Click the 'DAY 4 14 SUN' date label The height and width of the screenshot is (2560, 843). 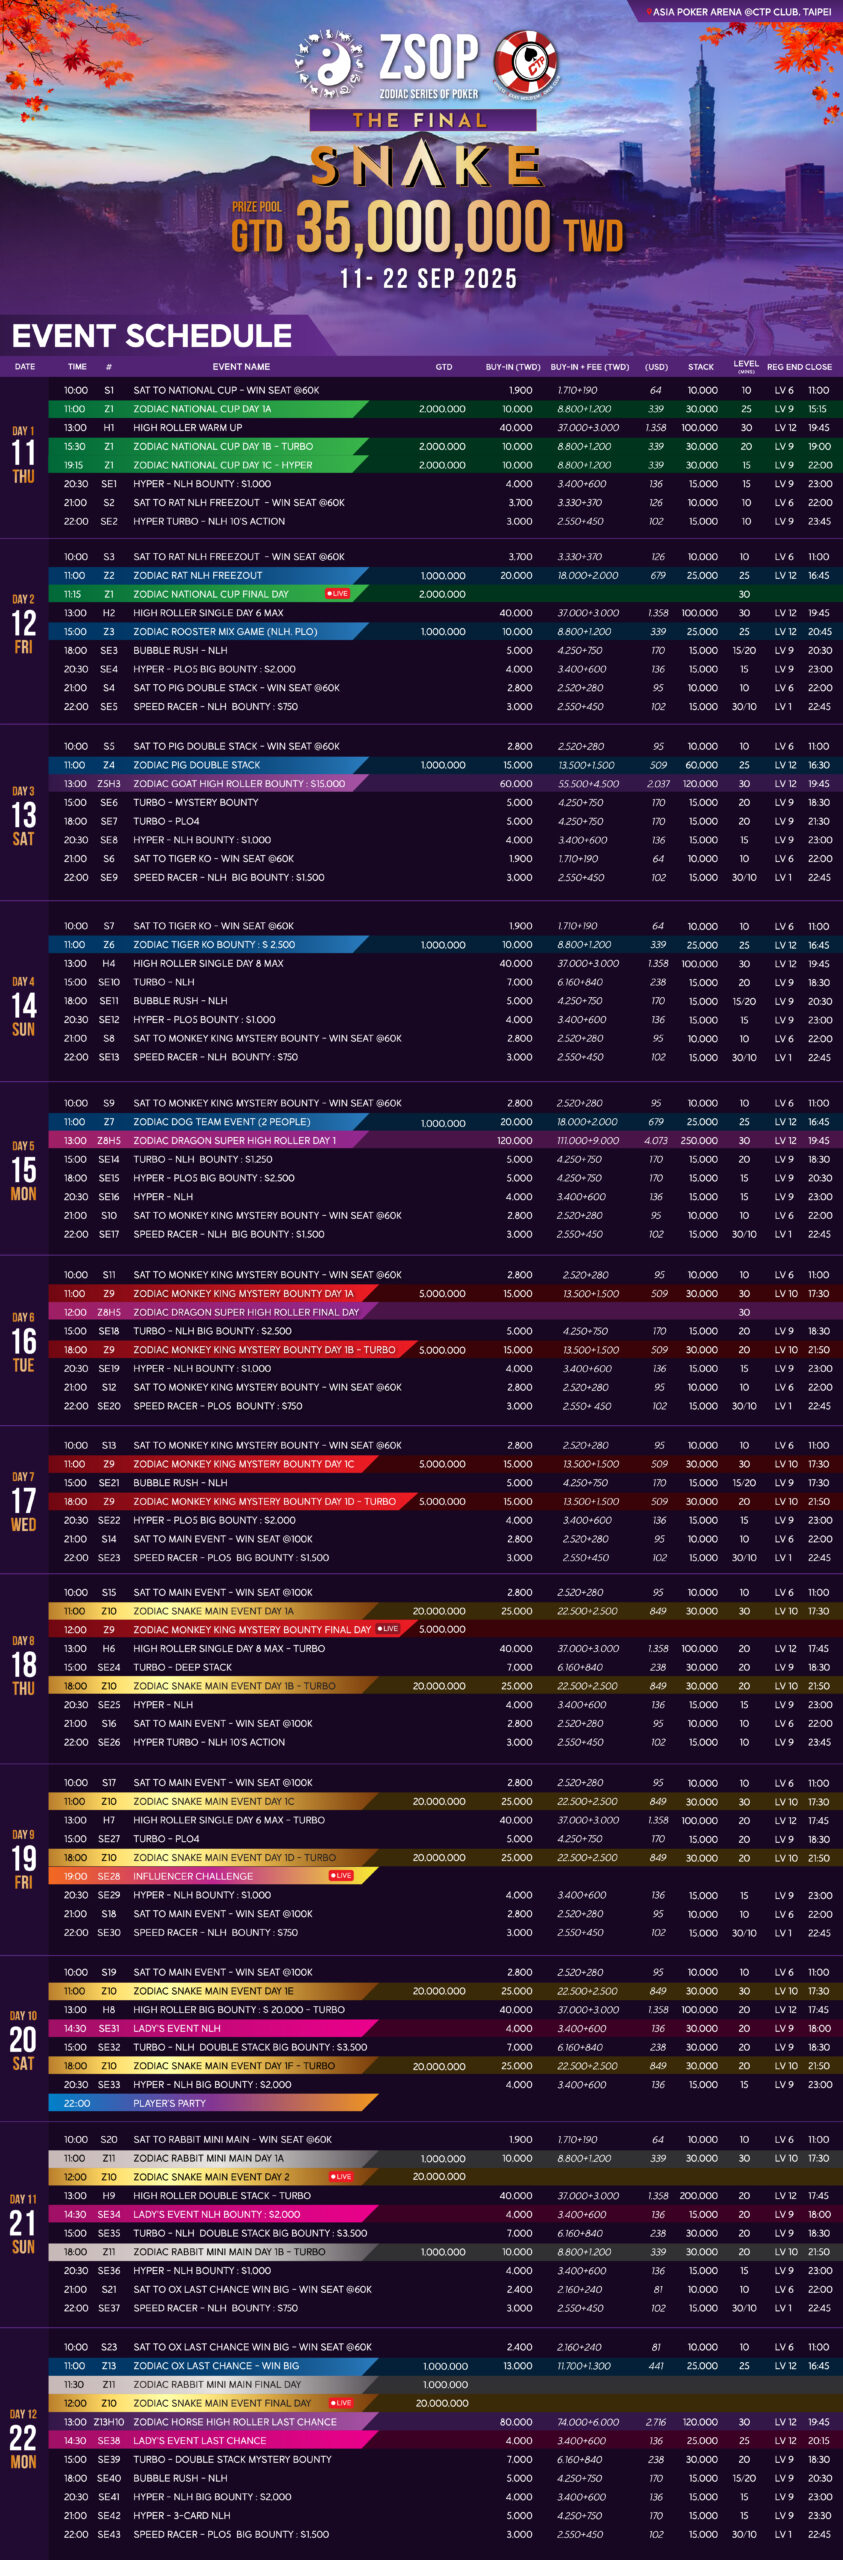click(23, 1006)
